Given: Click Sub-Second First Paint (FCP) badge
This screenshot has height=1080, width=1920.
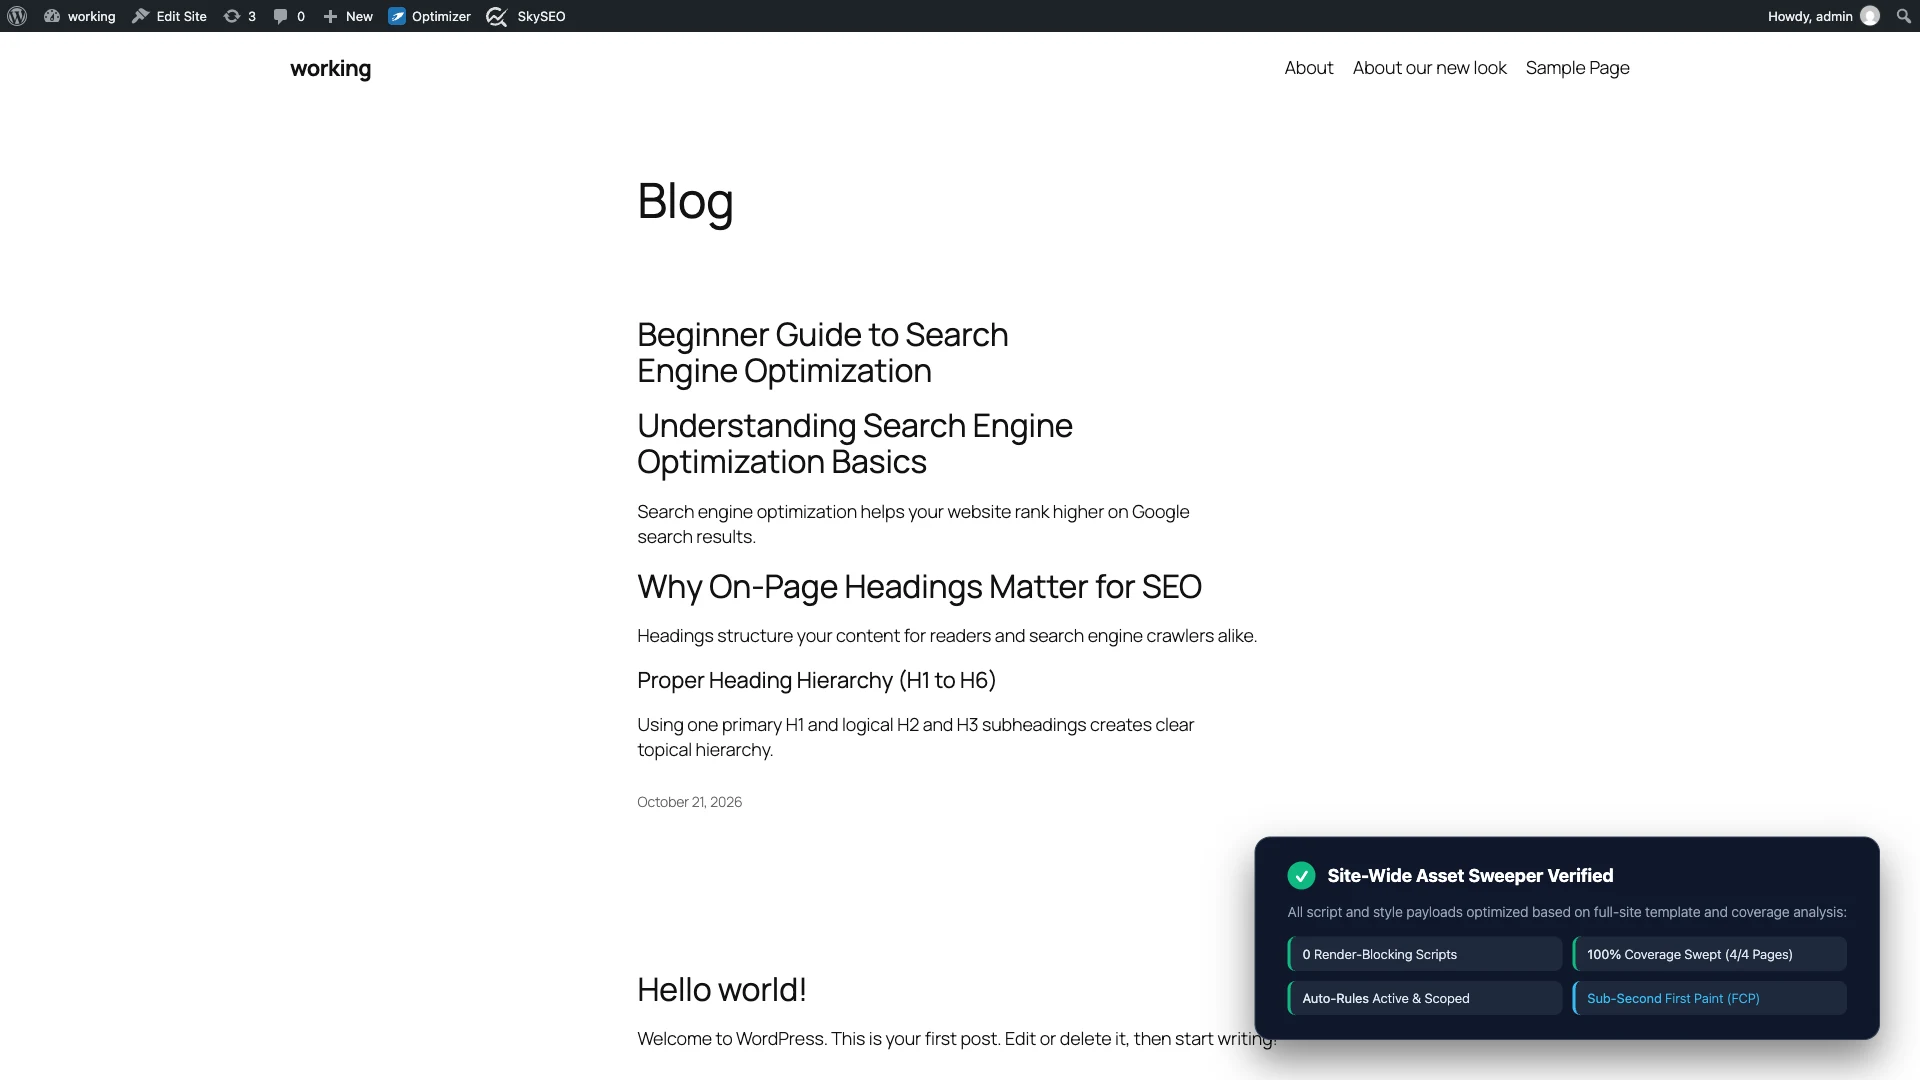Looking at the screenshot, I should point(1710,998).
